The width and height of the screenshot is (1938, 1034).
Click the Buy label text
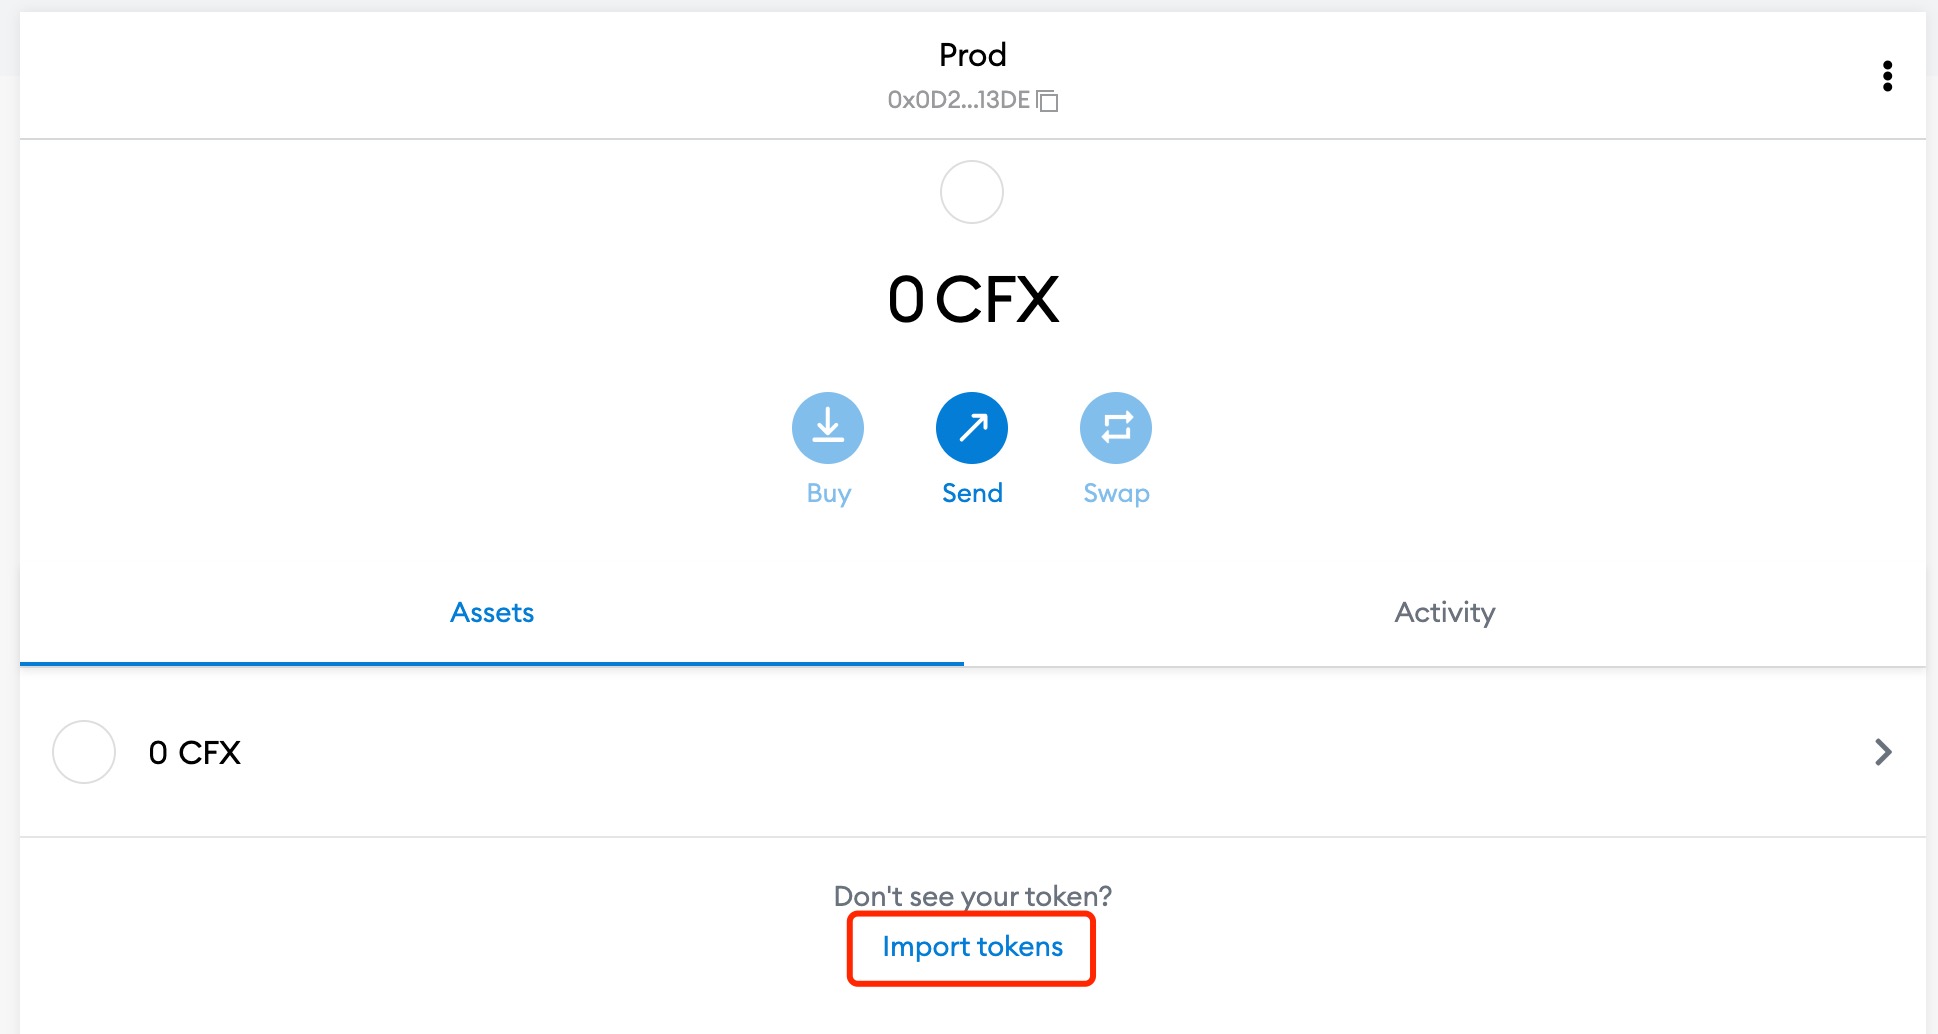[827, 492]
